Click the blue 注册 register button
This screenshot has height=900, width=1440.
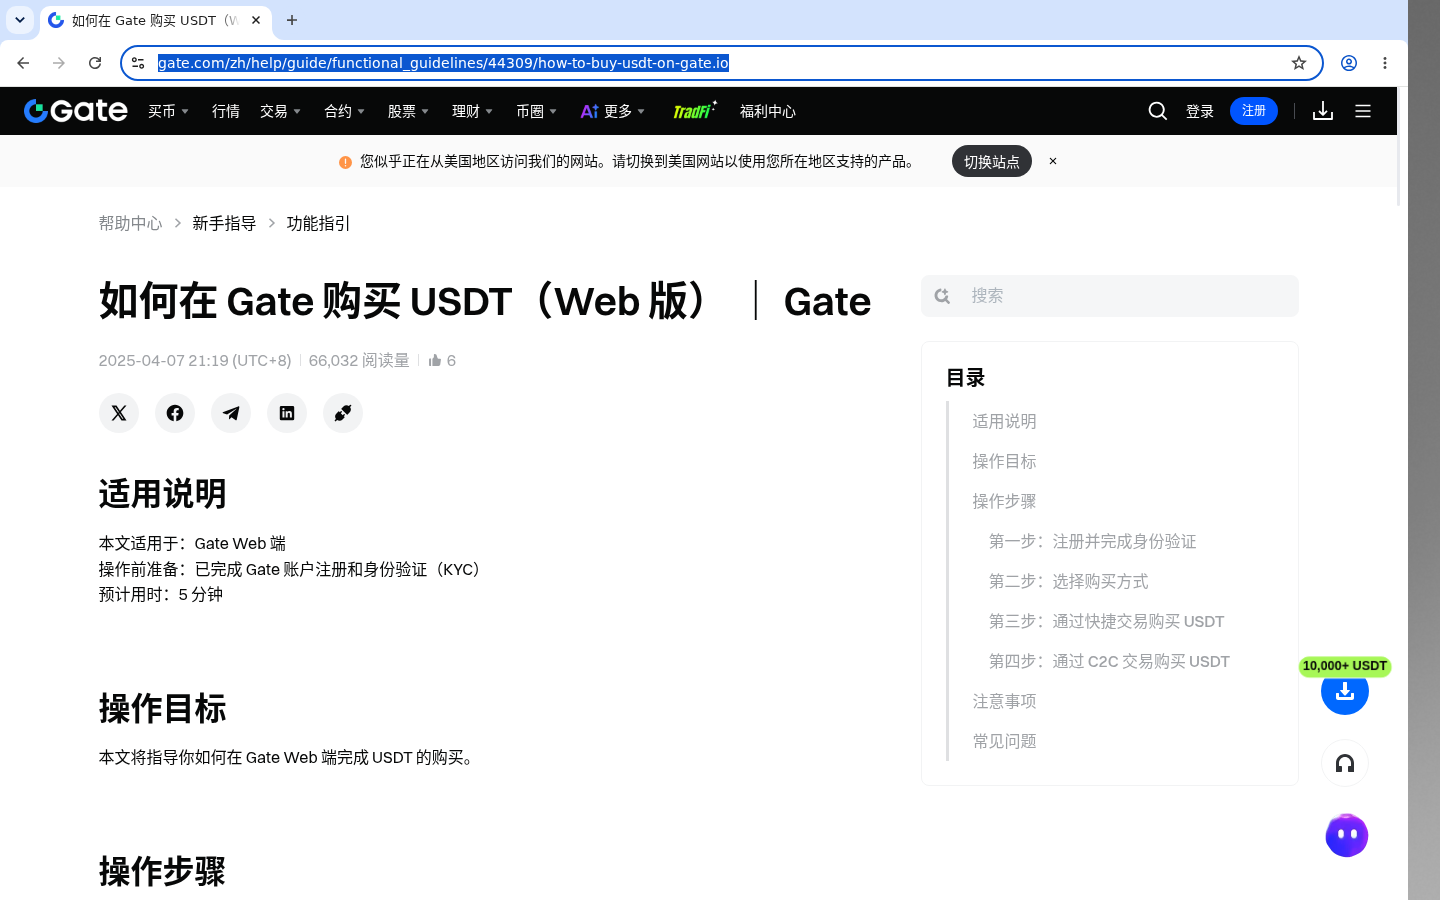[x=1254, y=111]
